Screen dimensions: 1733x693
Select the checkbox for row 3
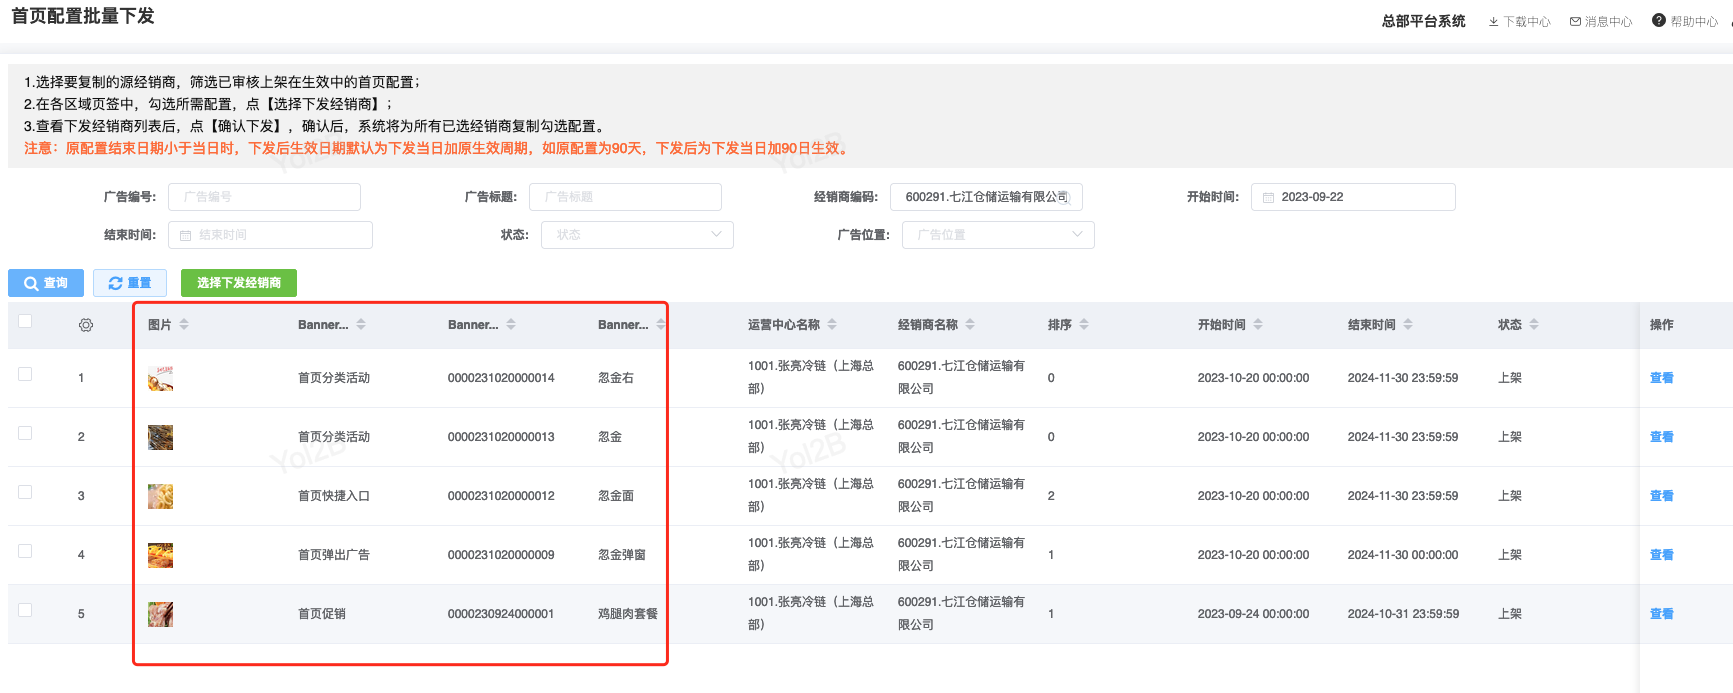pos(25,492)
